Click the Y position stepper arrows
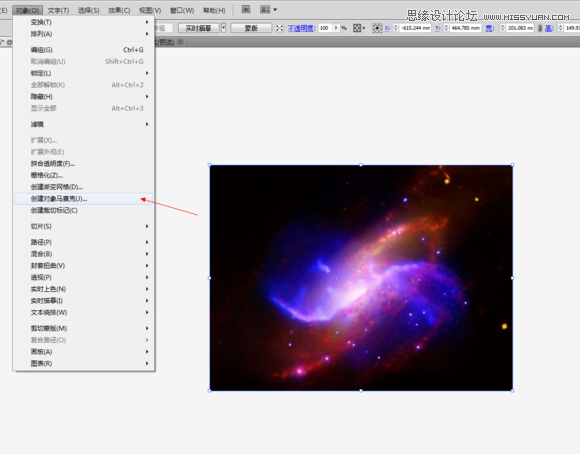 point(446,28)
